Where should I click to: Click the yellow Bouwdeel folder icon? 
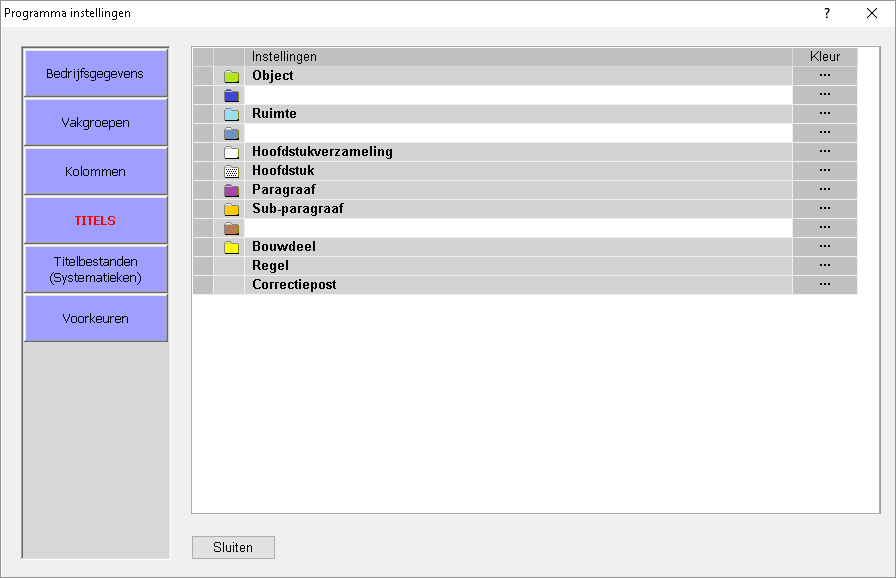[x=231, y=247]
